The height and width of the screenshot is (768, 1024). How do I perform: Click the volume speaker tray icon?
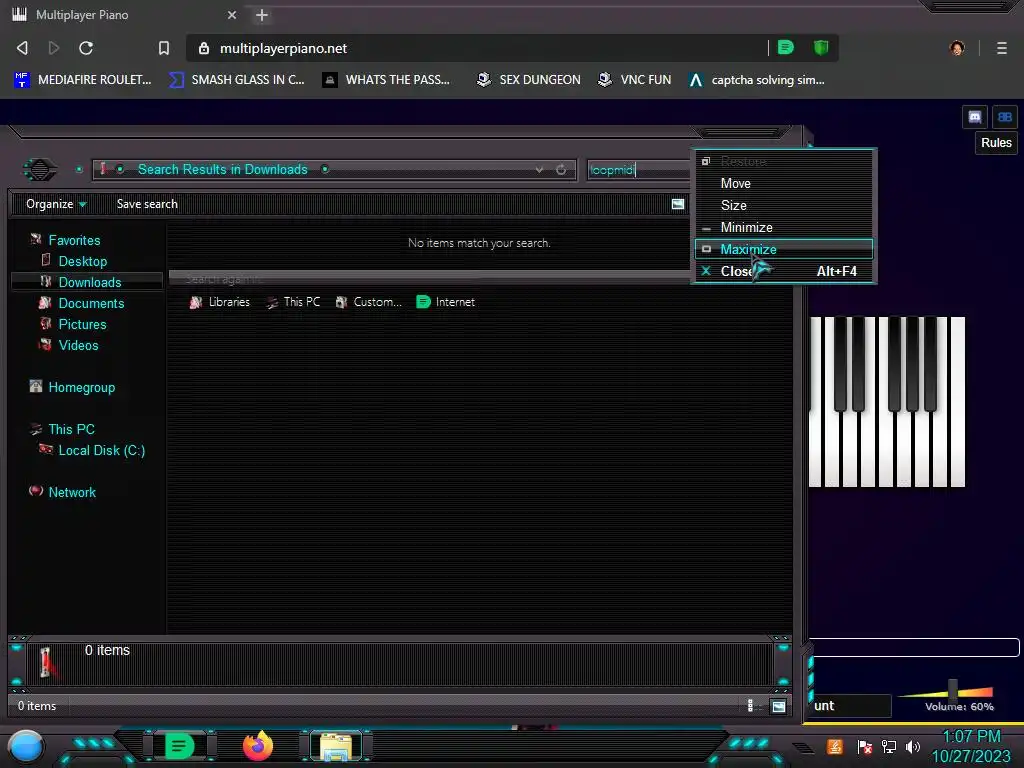(x=913, y=747)
